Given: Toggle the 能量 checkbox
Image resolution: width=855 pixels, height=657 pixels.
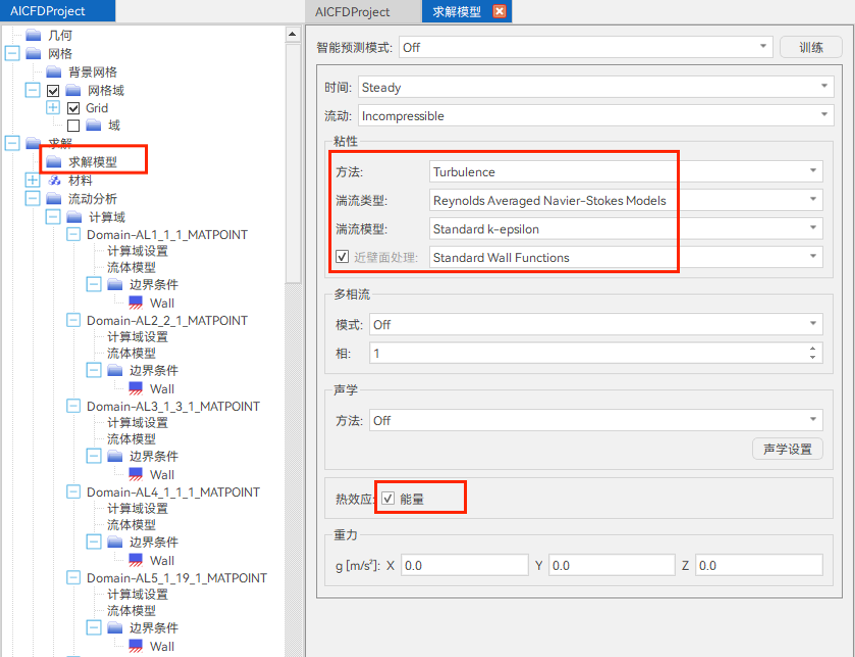Looking at the screenshot, I should tap(388, 498).
